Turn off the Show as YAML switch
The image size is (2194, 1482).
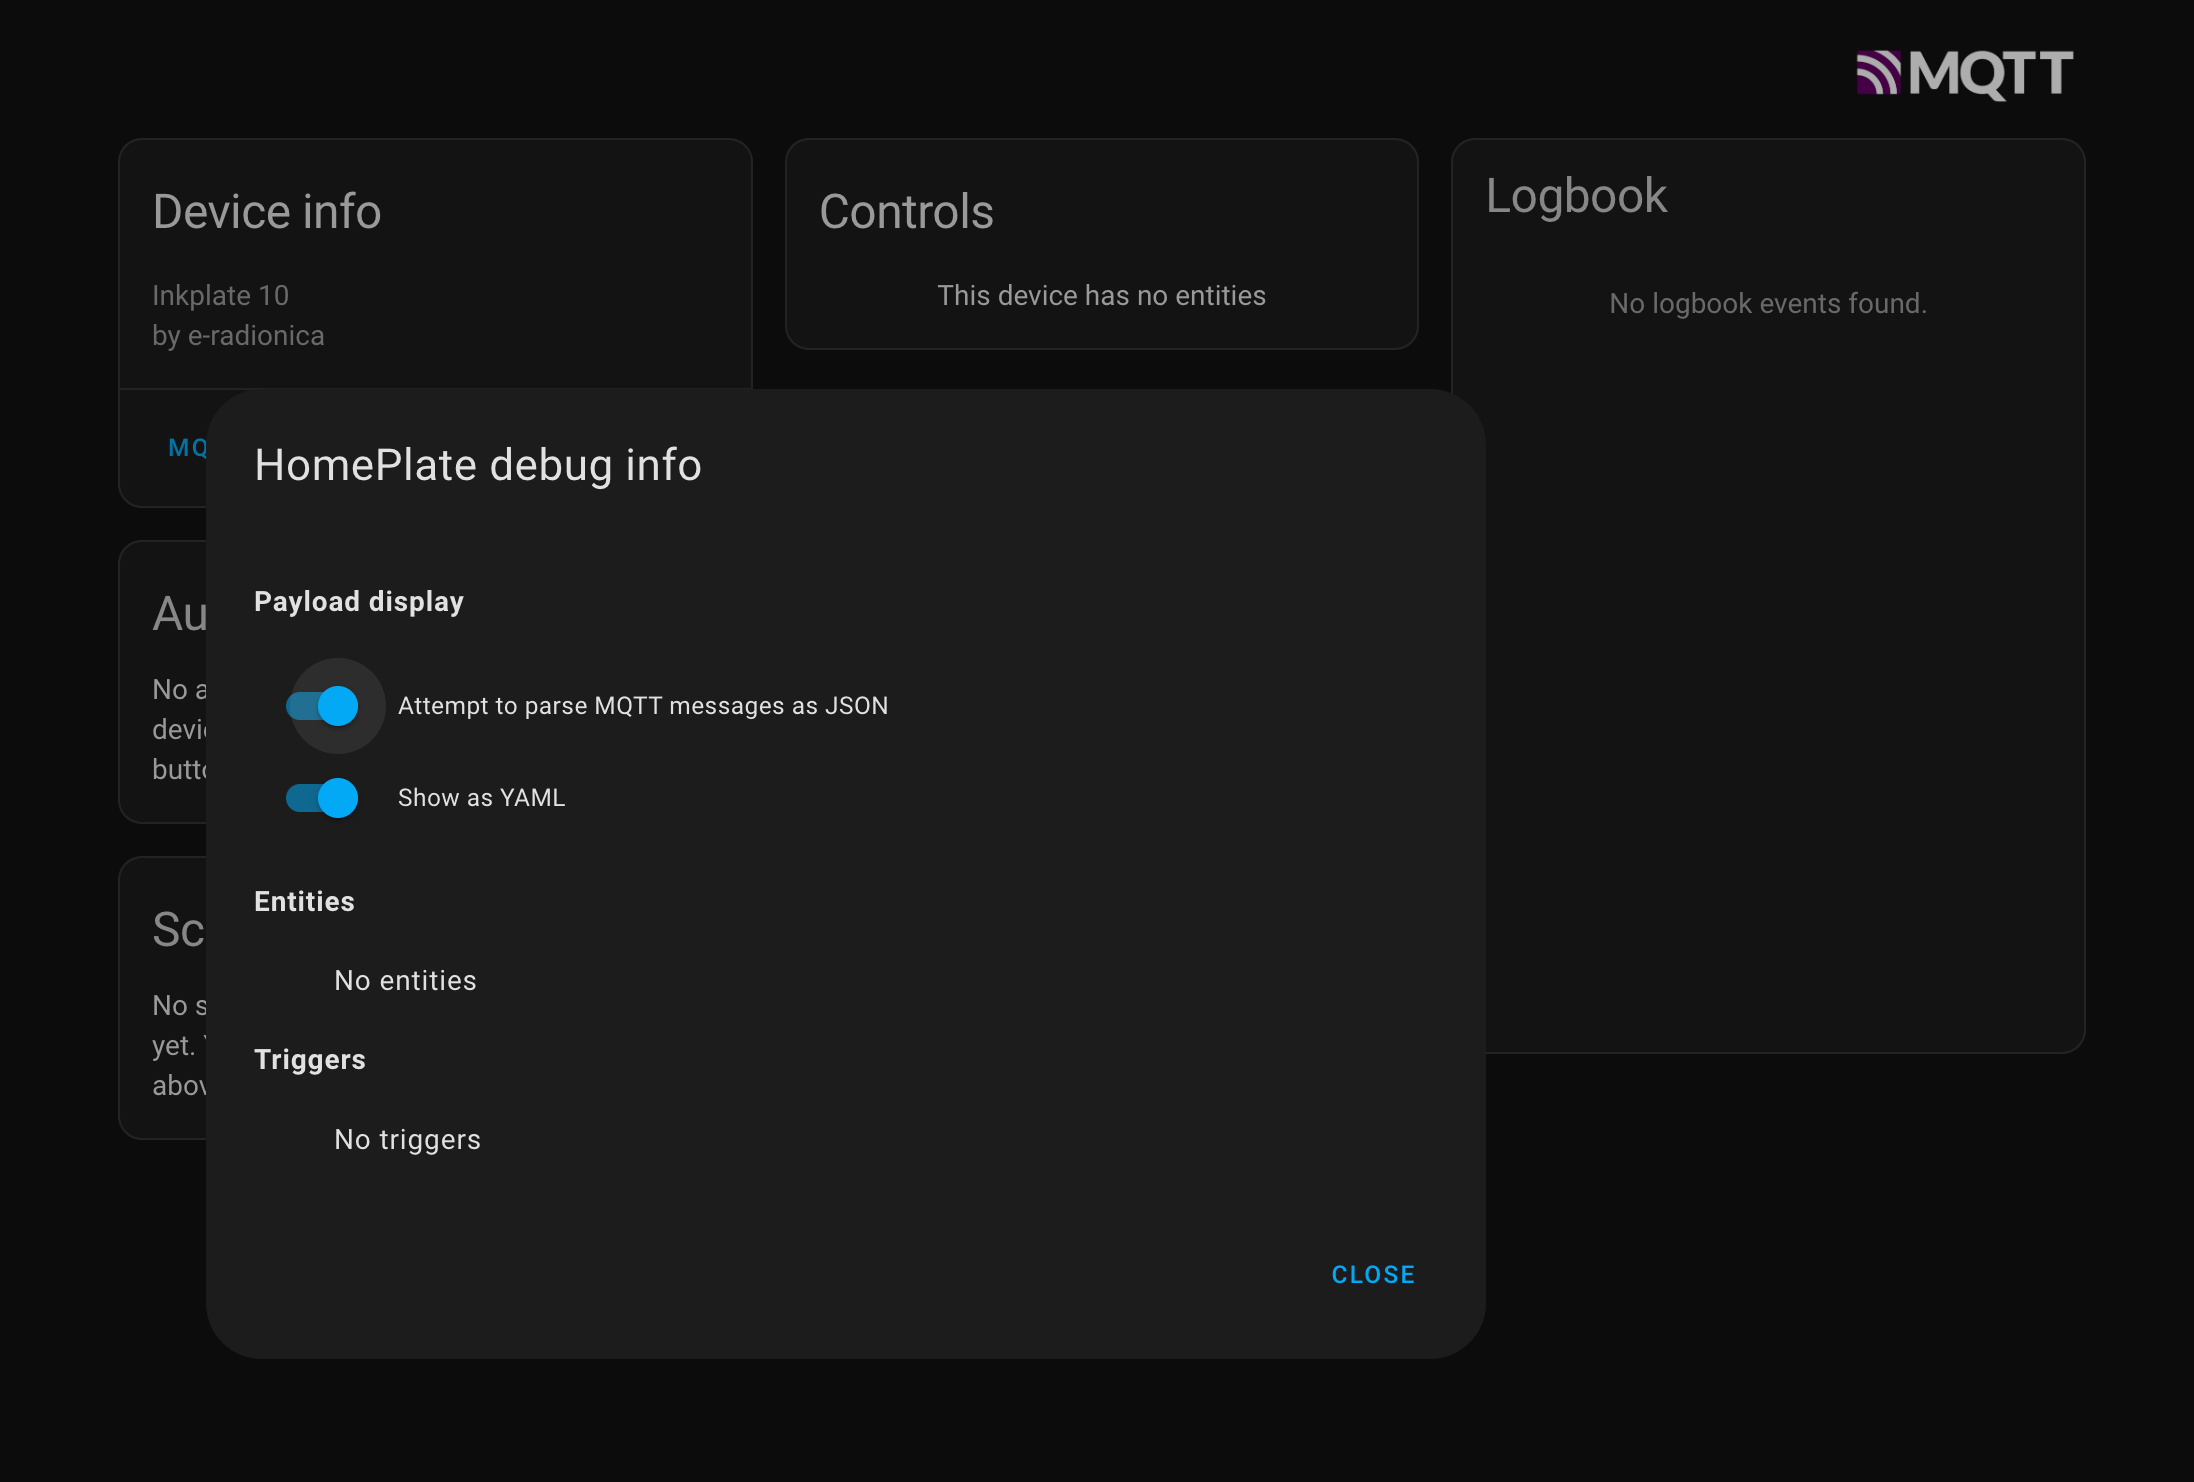(323, 798)
